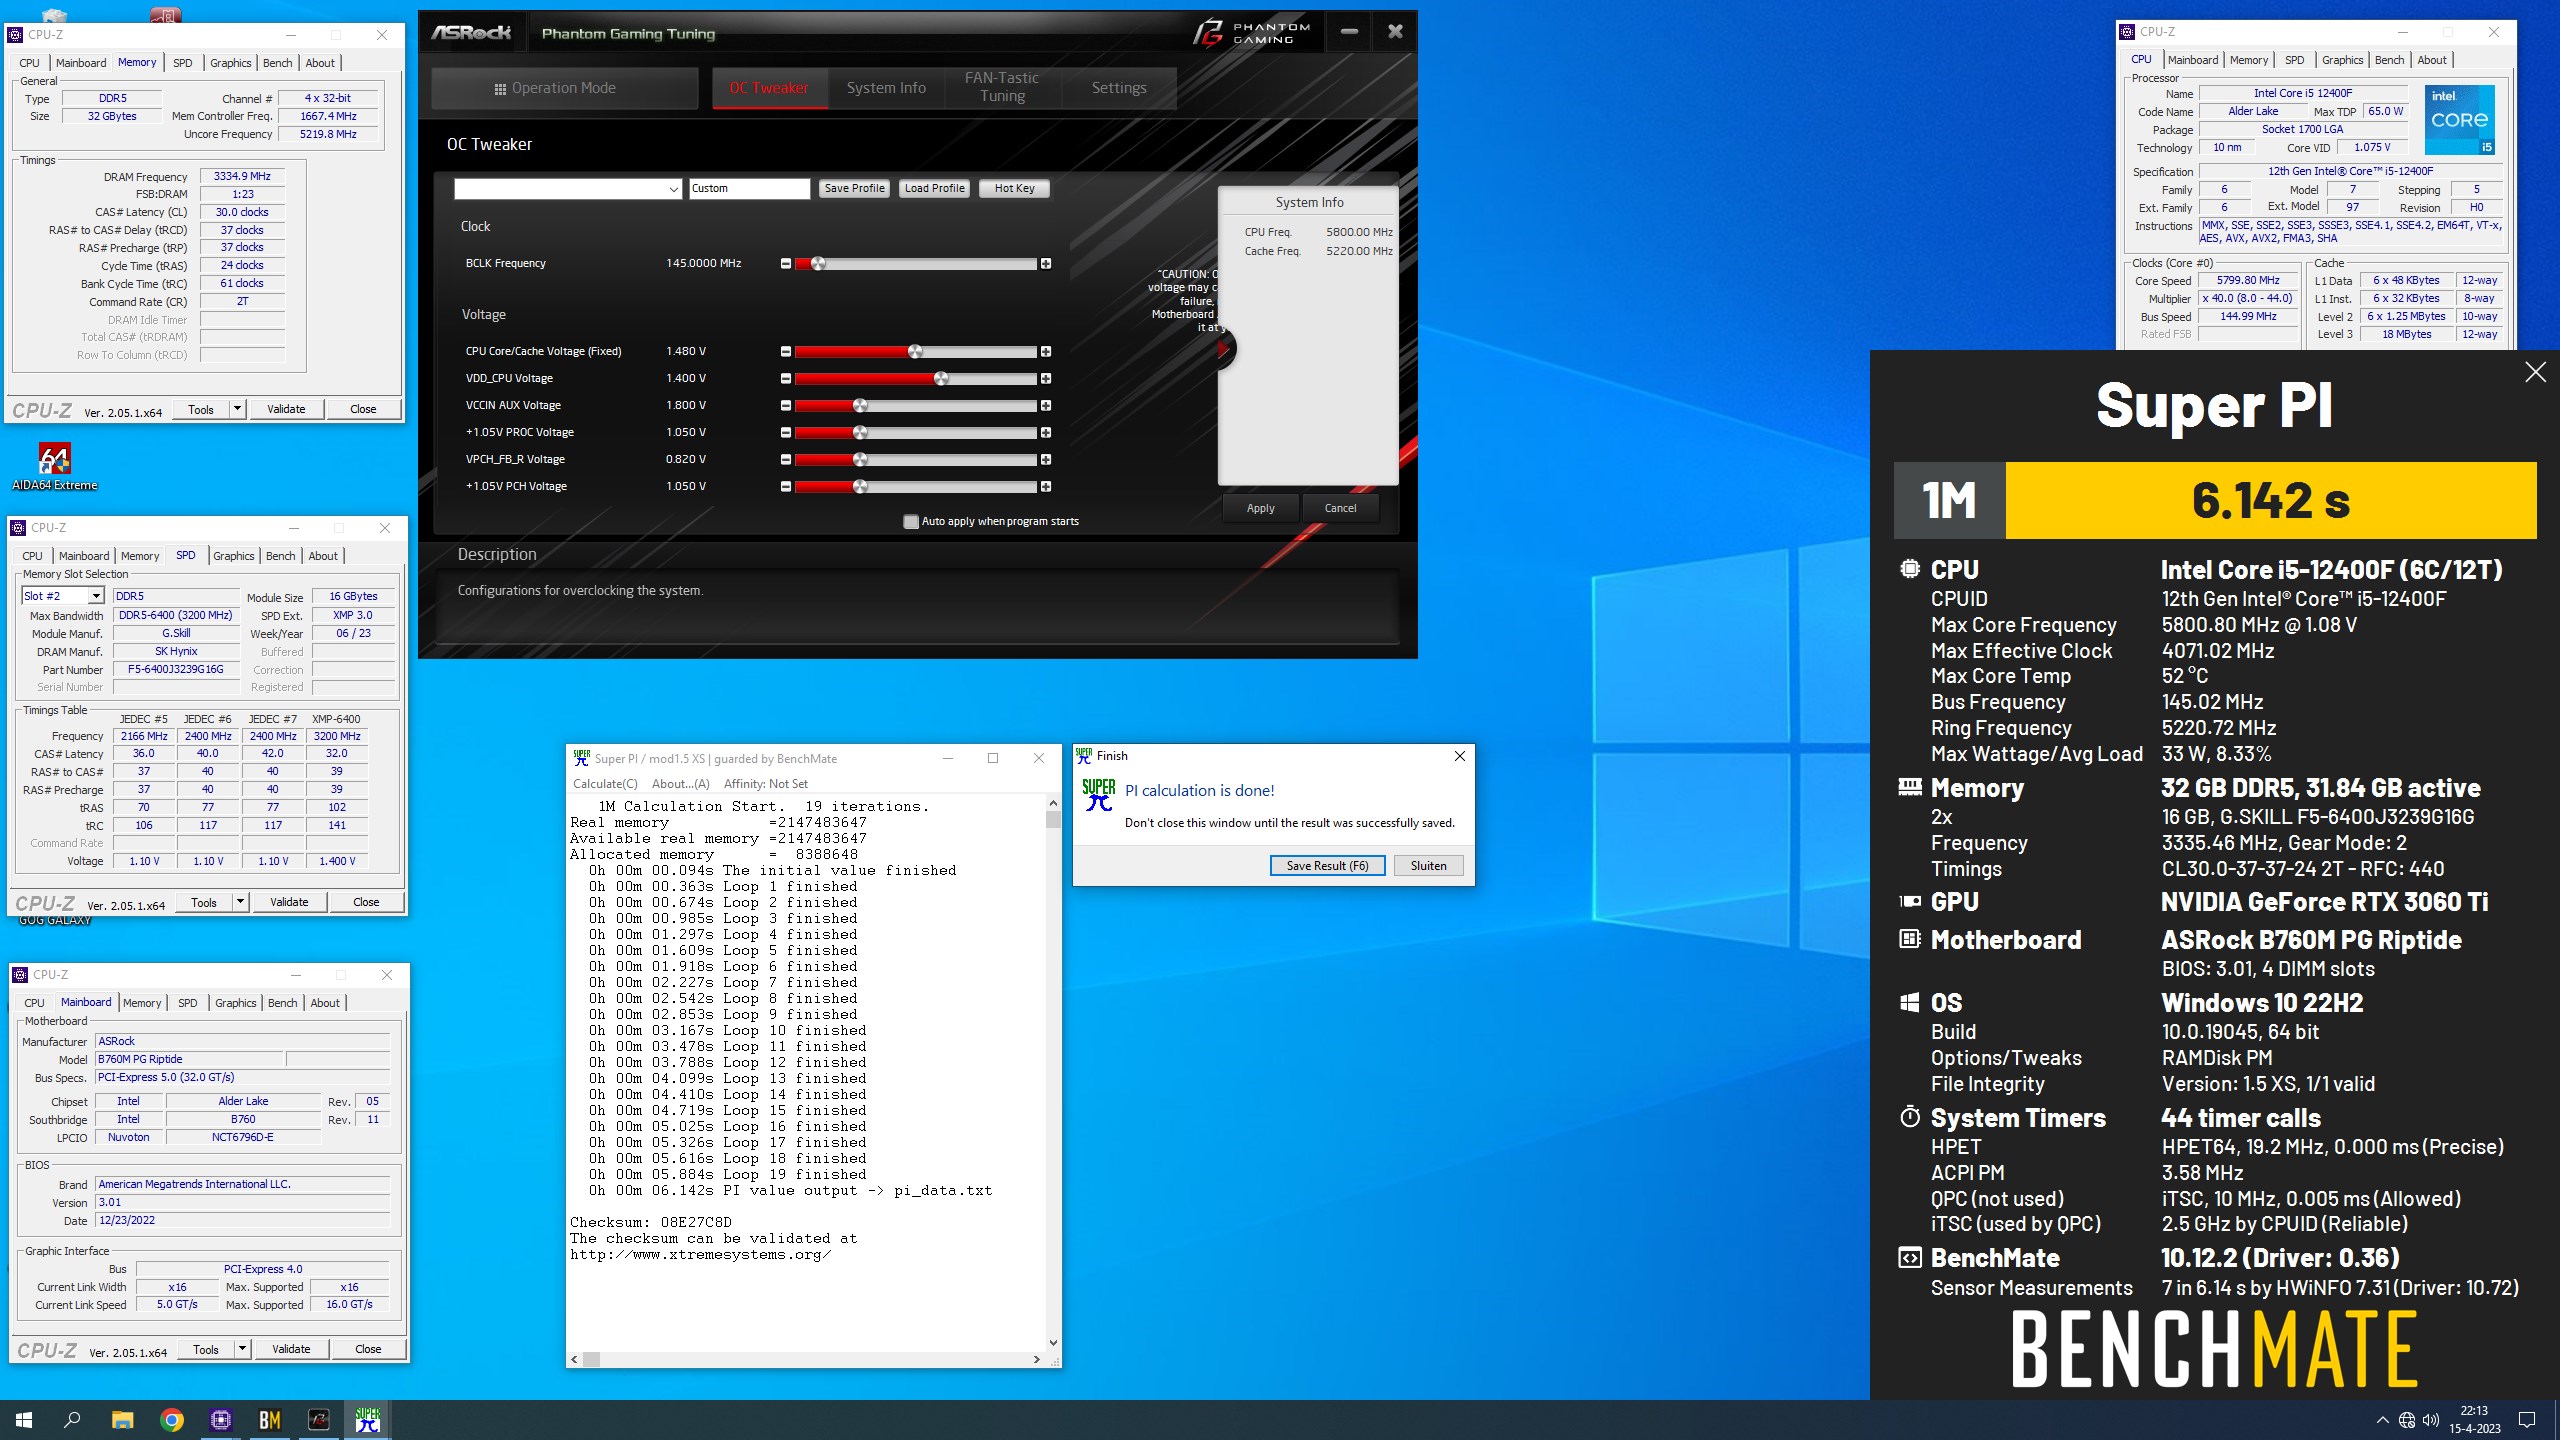Click Cancel in OC Tweaker

[1340, 509]
